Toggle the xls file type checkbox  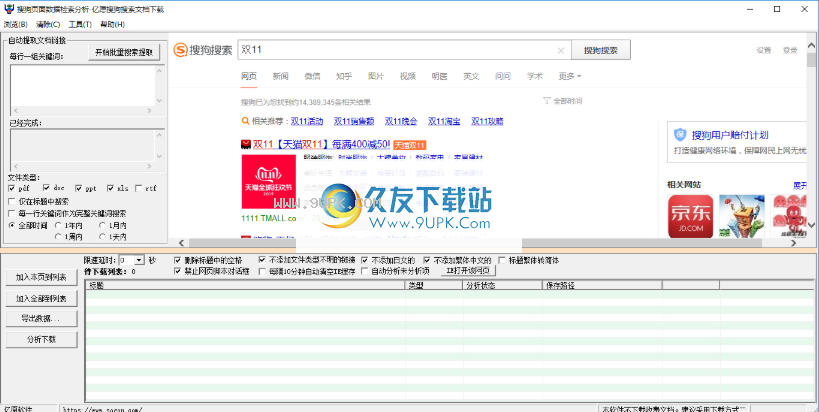click(x=110, y=188)
